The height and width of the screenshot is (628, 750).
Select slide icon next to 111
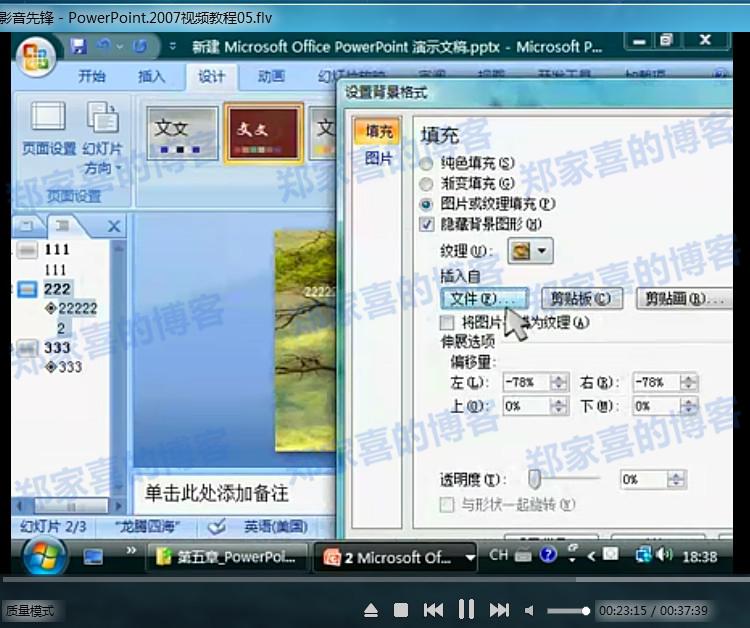27,250
